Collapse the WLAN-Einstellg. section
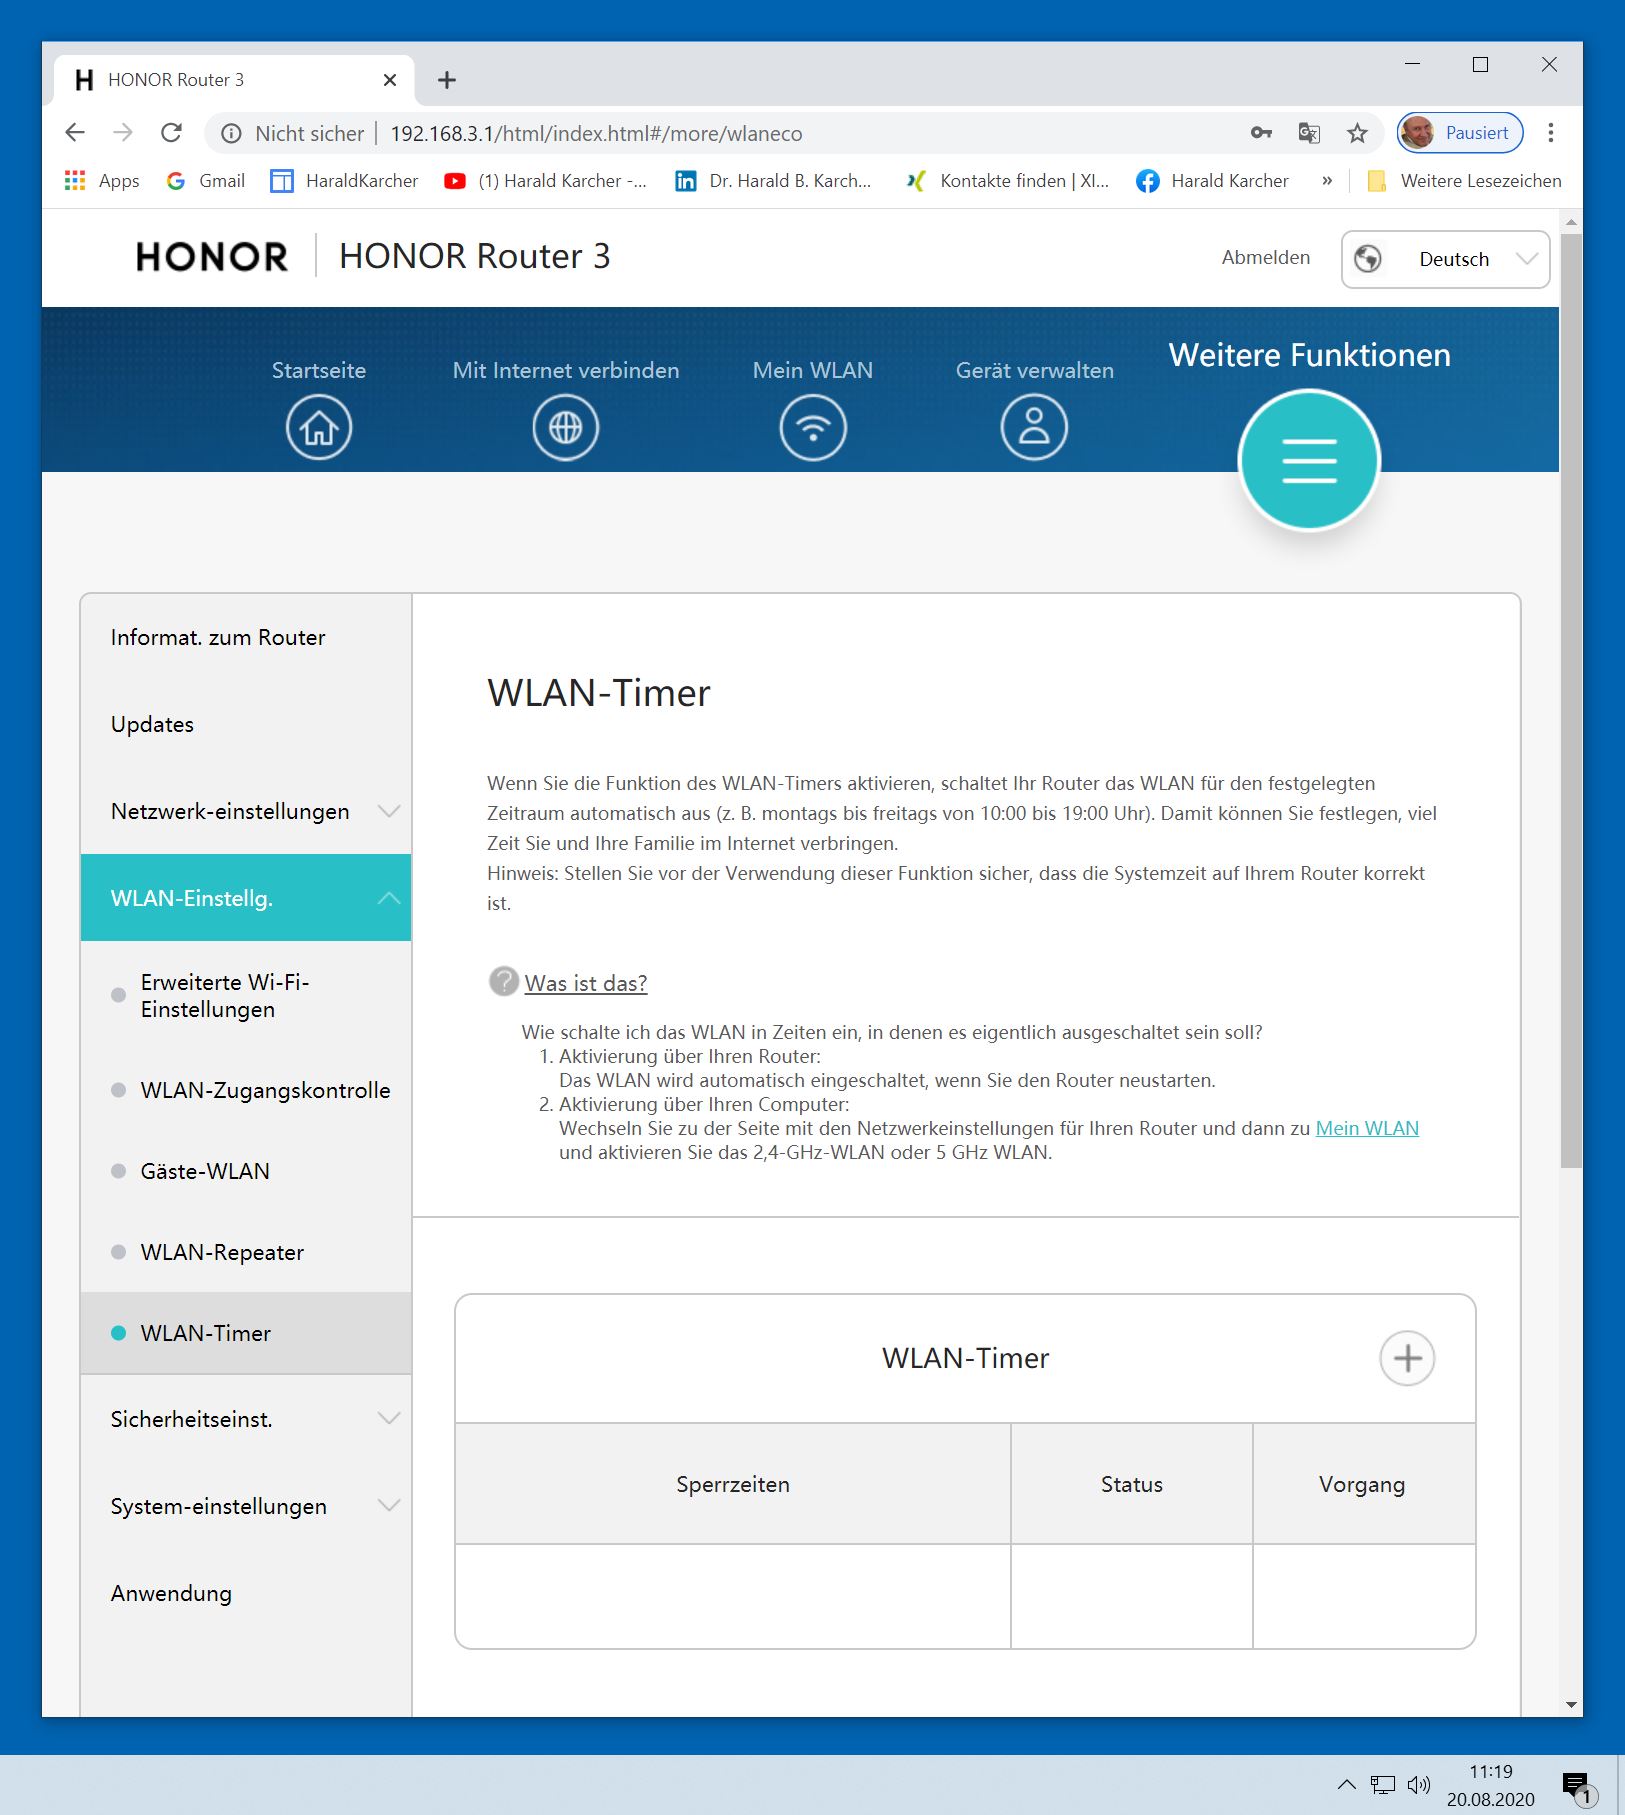This screenshot has height=1815, width=1625. click(x=246, y=898)
